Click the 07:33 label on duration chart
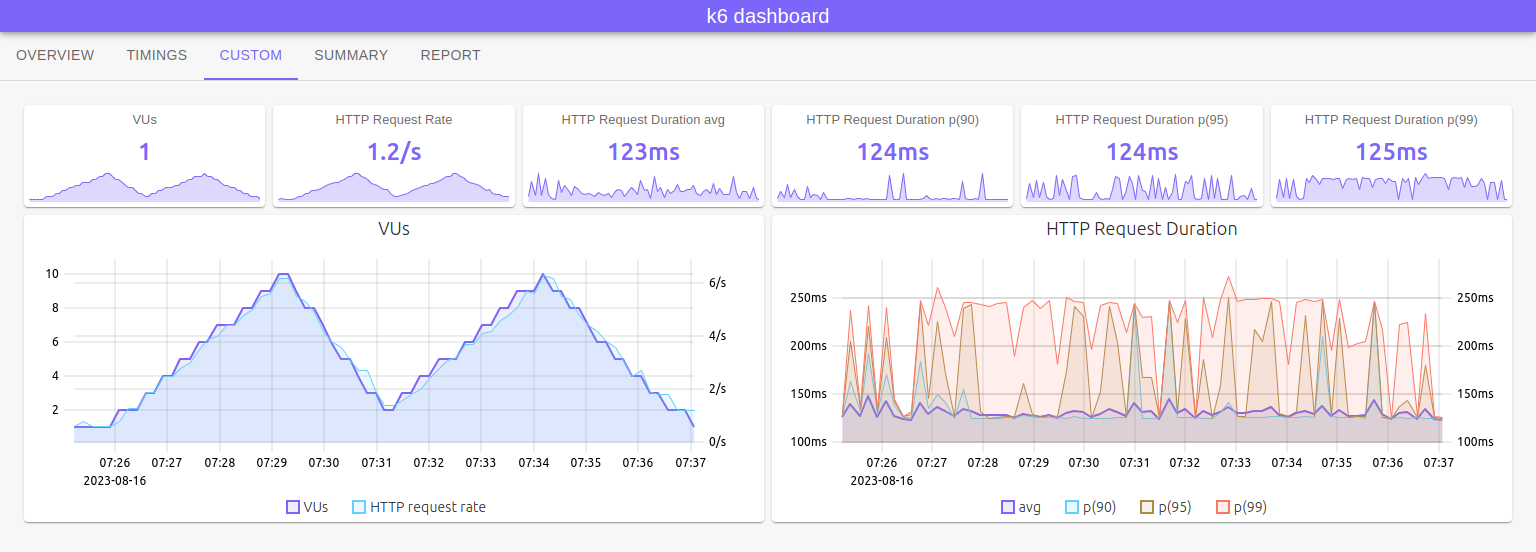The image size is (1536, 552). pyautogui.click(x=1236, y=463)
